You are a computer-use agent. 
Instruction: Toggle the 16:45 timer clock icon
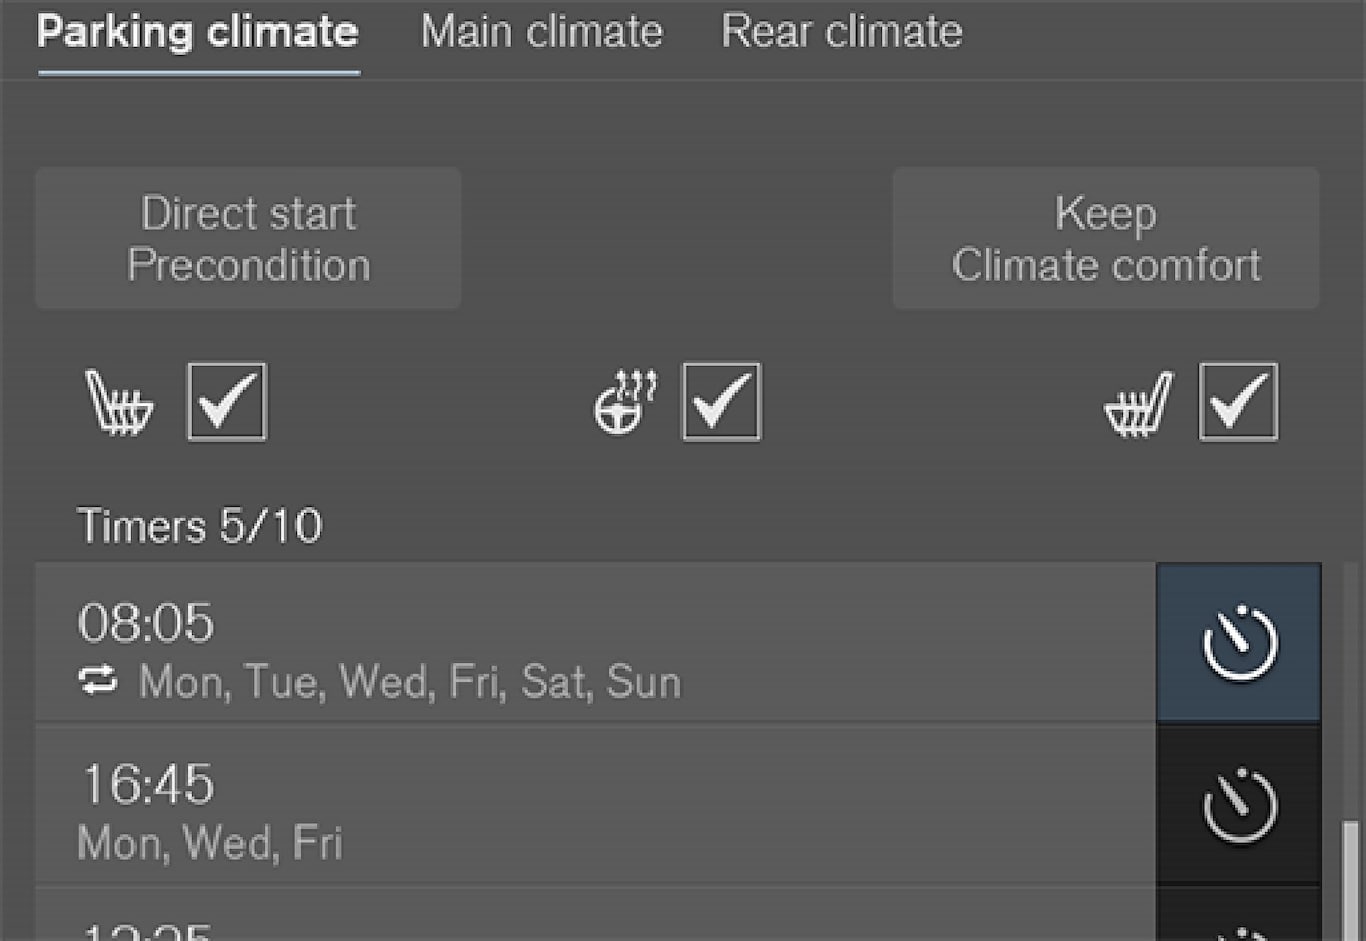[1239, 804]
